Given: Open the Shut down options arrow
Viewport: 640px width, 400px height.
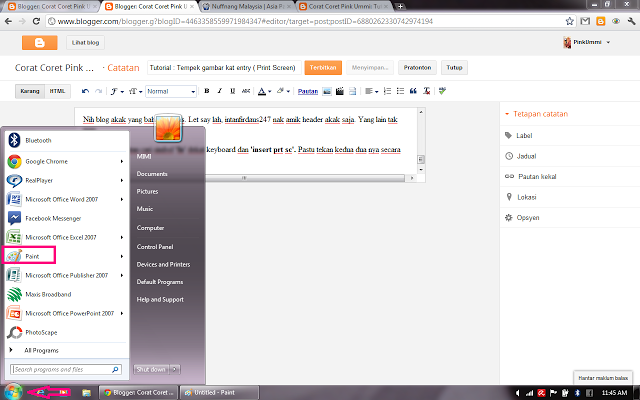Looking at the screenshot, I should click(176, 368).
